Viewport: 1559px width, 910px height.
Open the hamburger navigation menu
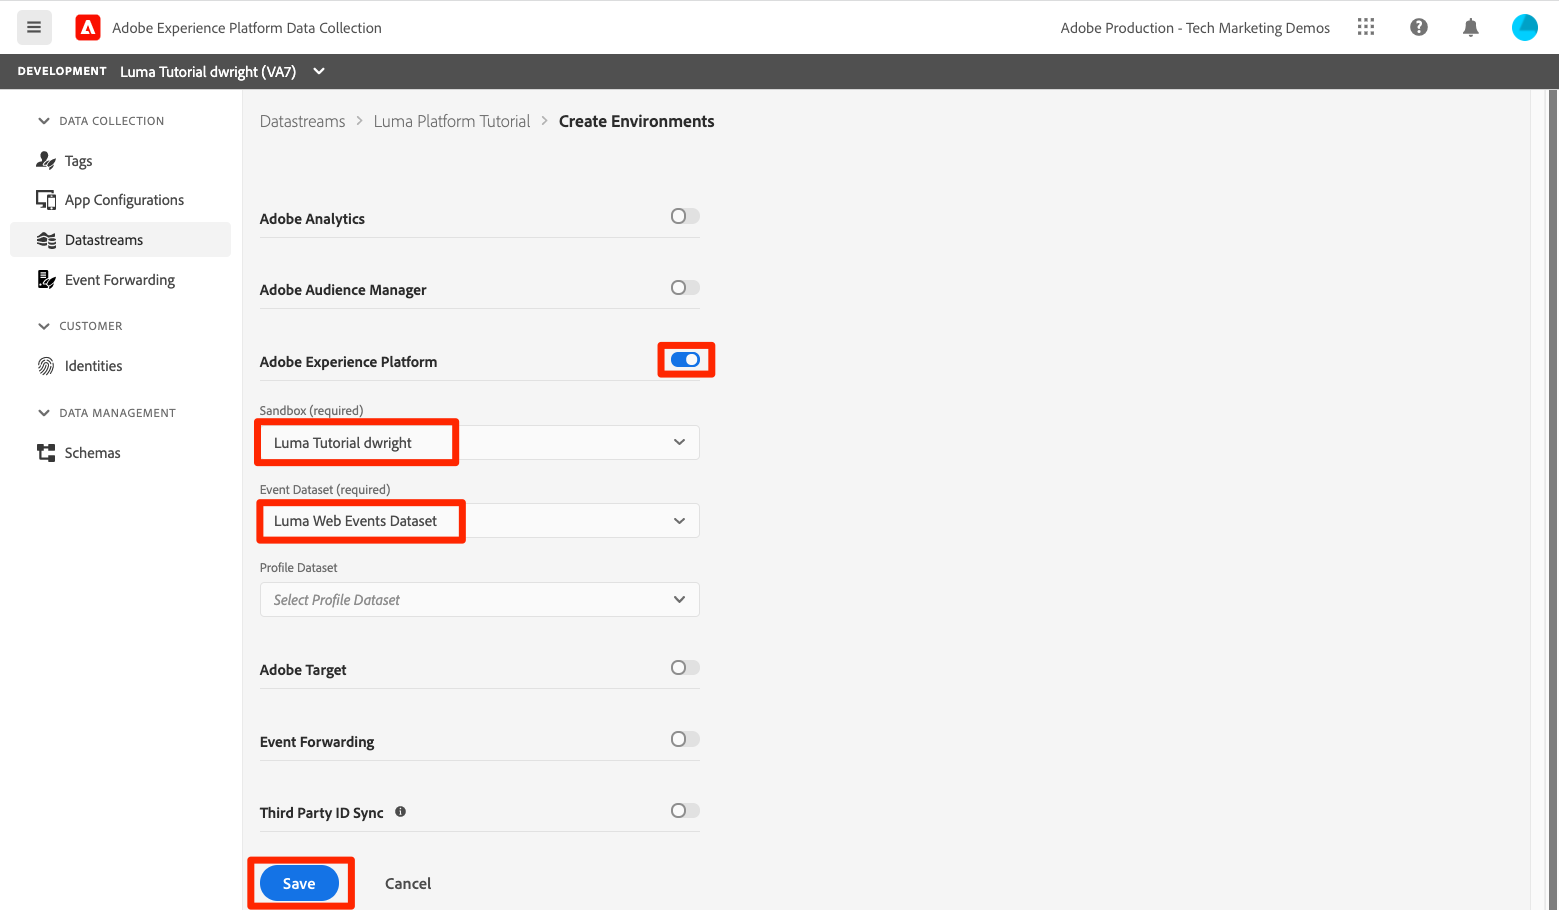tap(34, 28)
